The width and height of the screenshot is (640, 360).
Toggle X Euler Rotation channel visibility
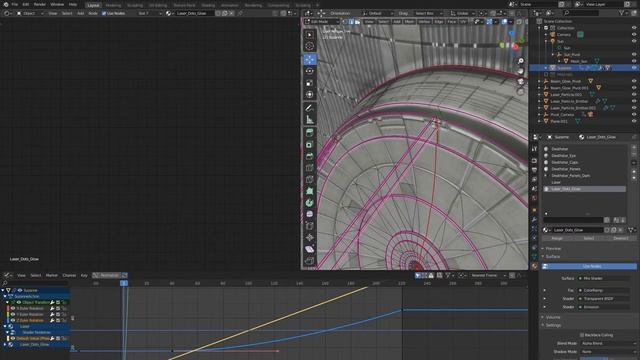[x=13, y=309]
